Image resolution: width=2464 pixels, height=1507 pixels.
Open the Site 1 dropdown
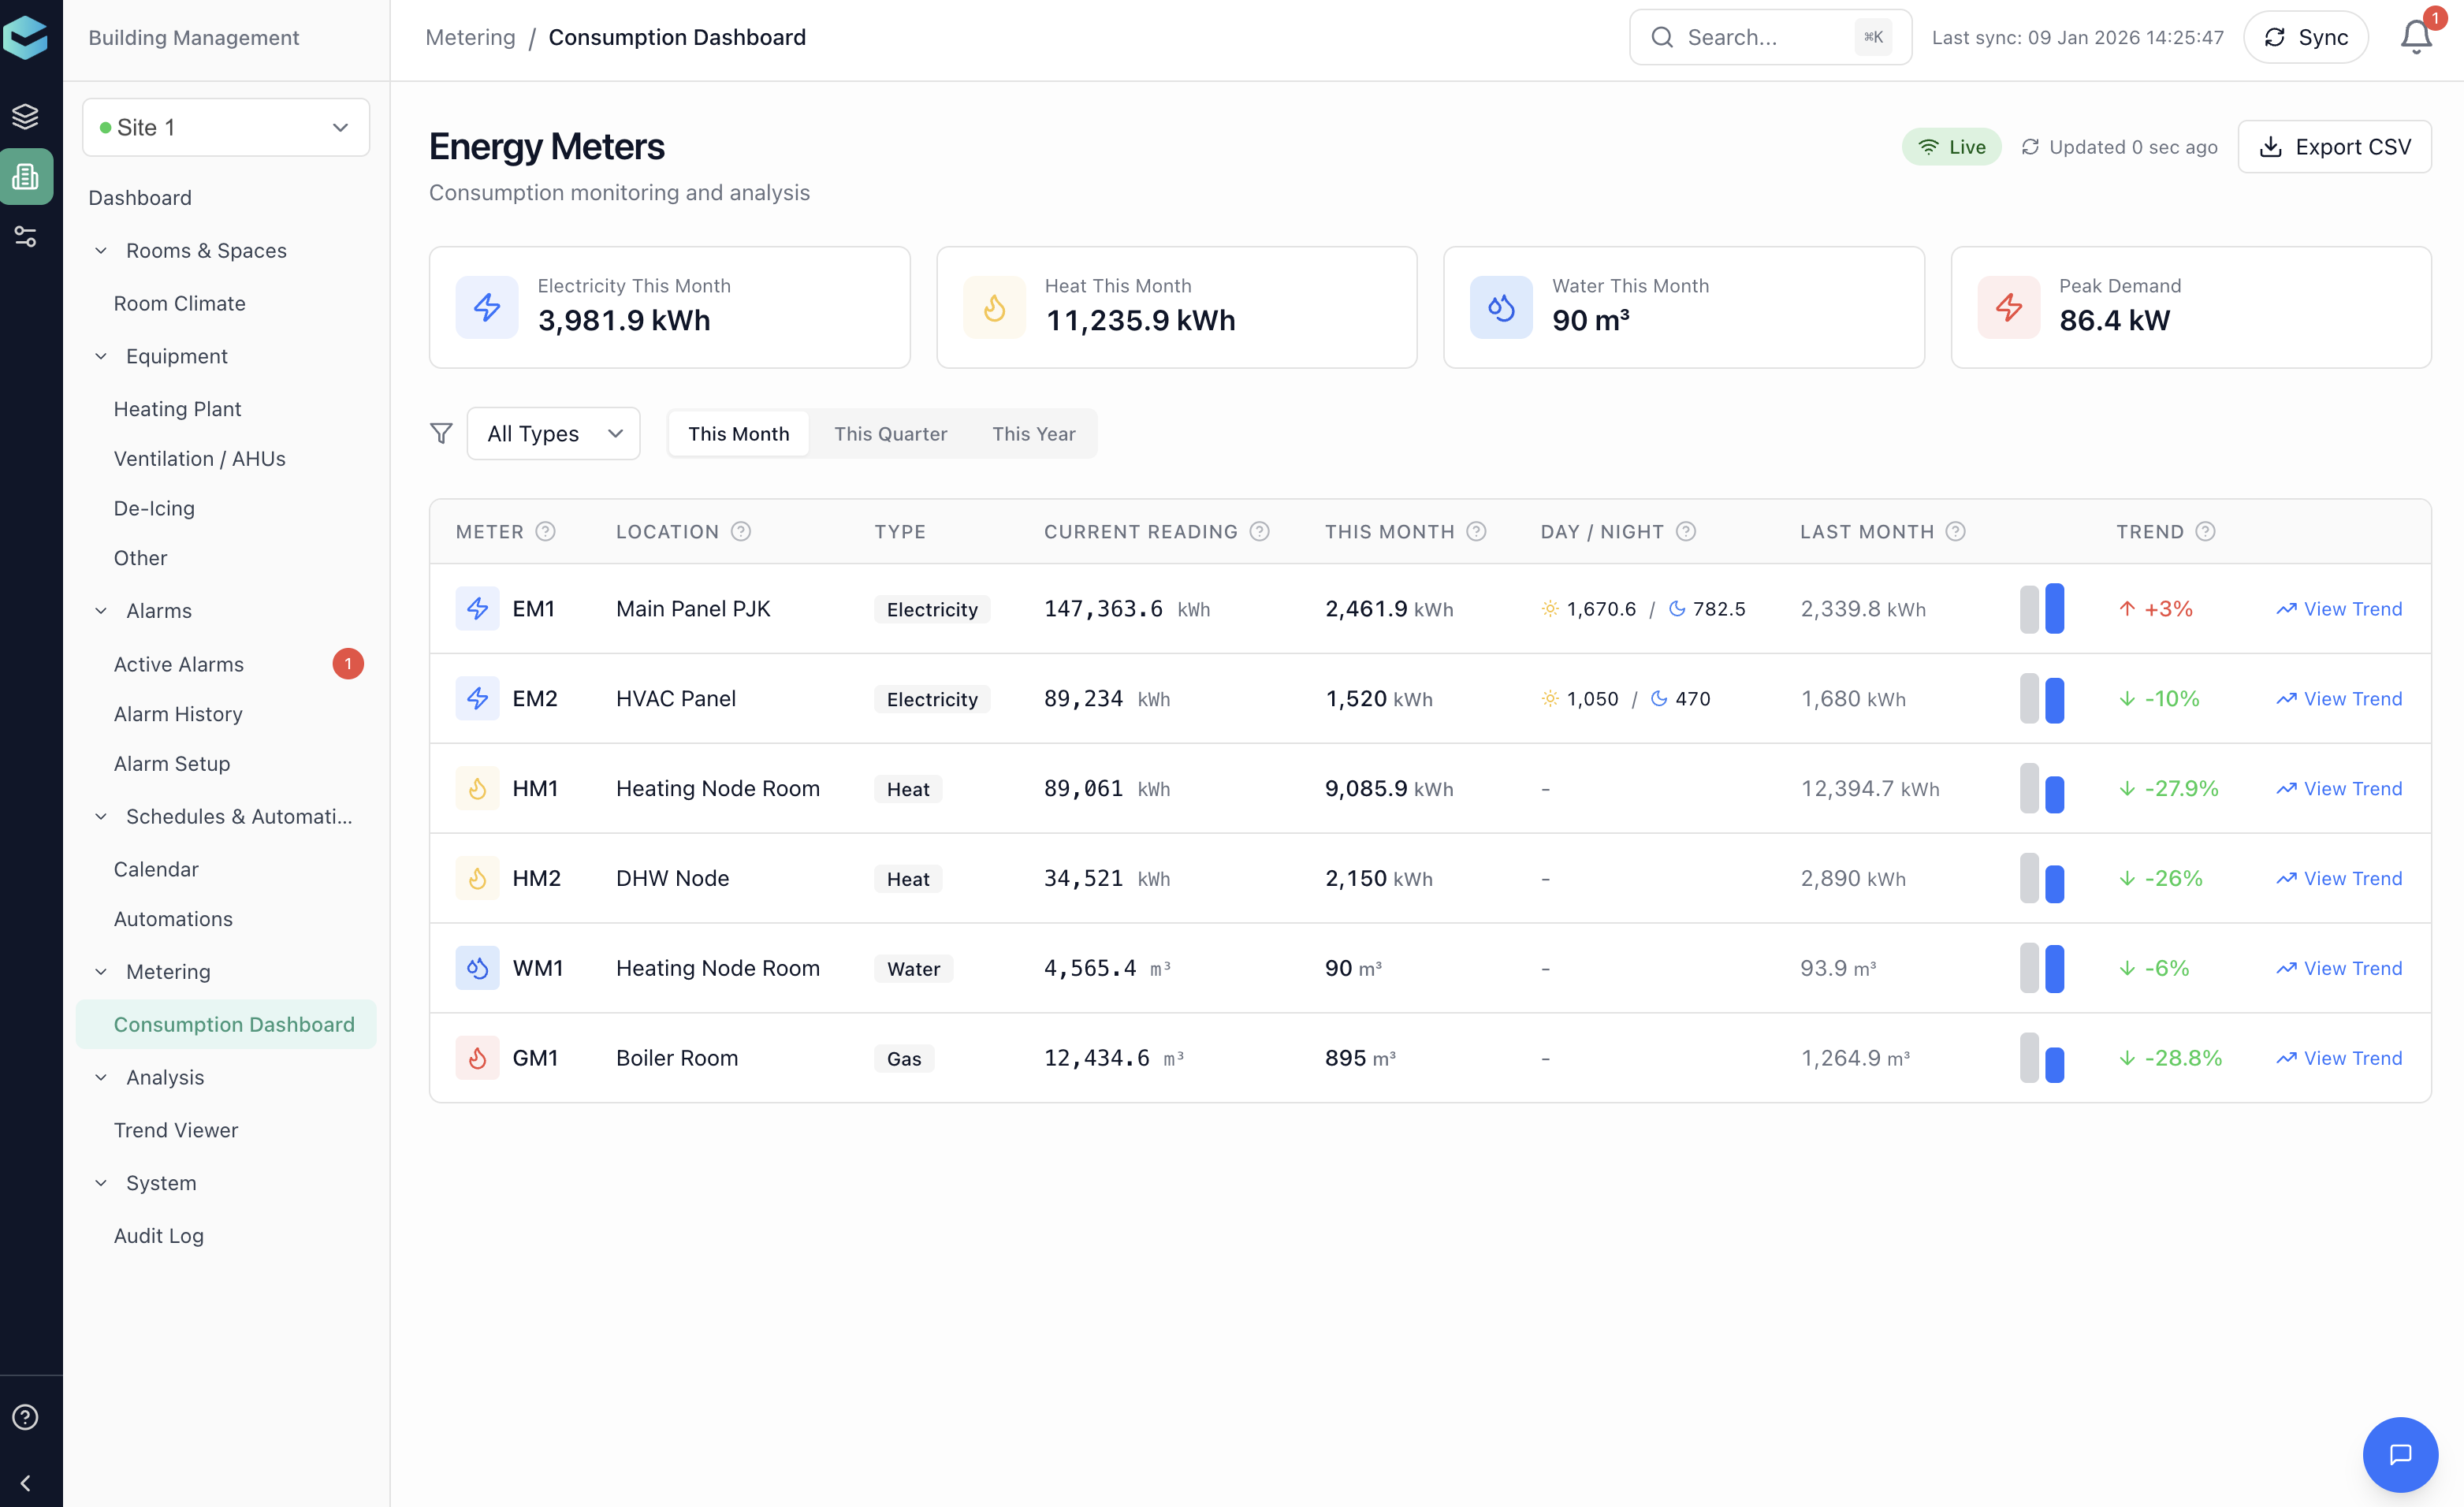click(x=226, y=127)
